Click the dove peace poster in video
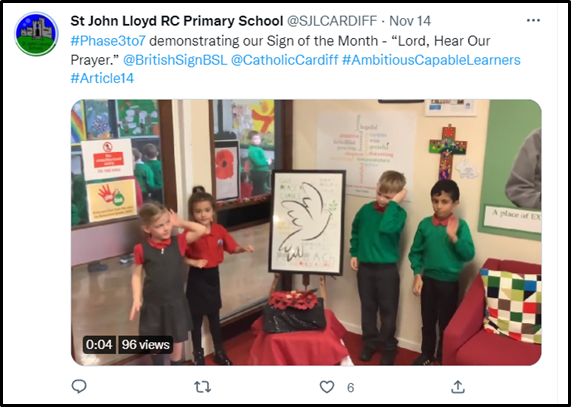The width and height of the screenshot is (576, 411). 307,223
